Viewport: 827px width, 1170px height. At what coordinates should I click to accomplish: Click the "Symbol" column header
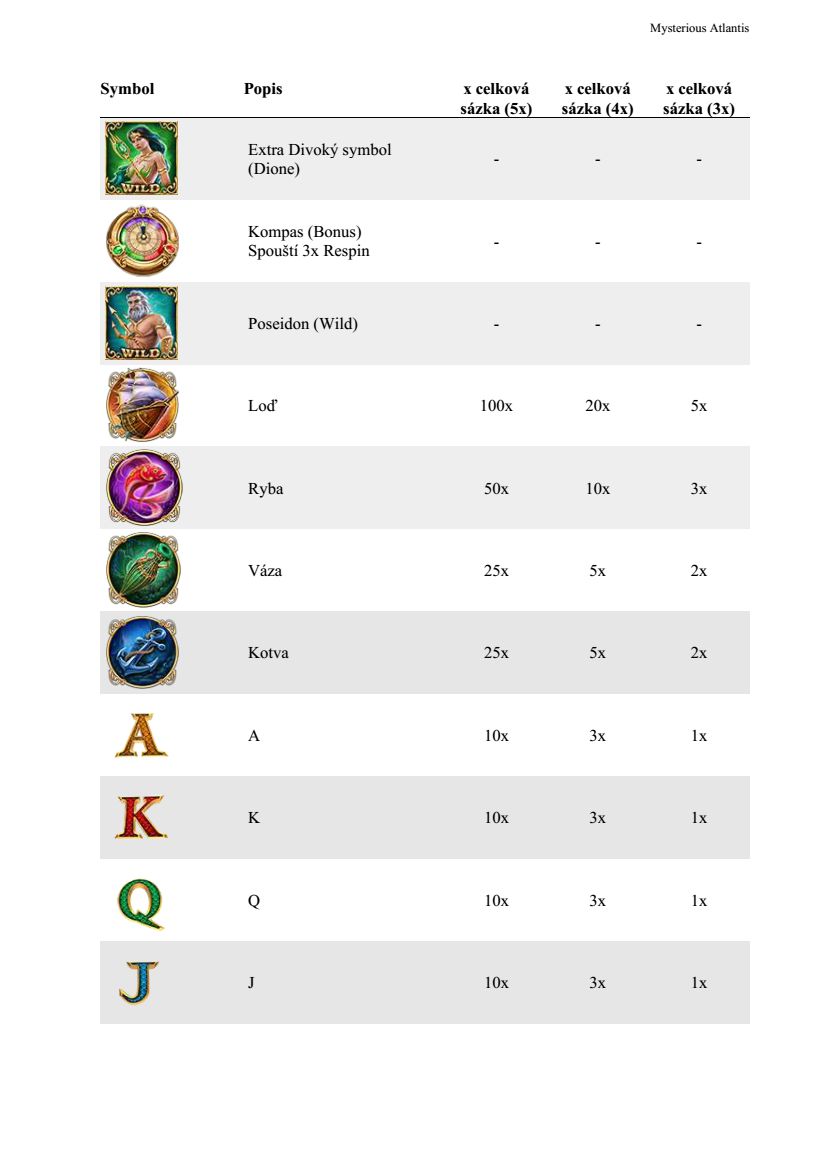pos(127,89)
